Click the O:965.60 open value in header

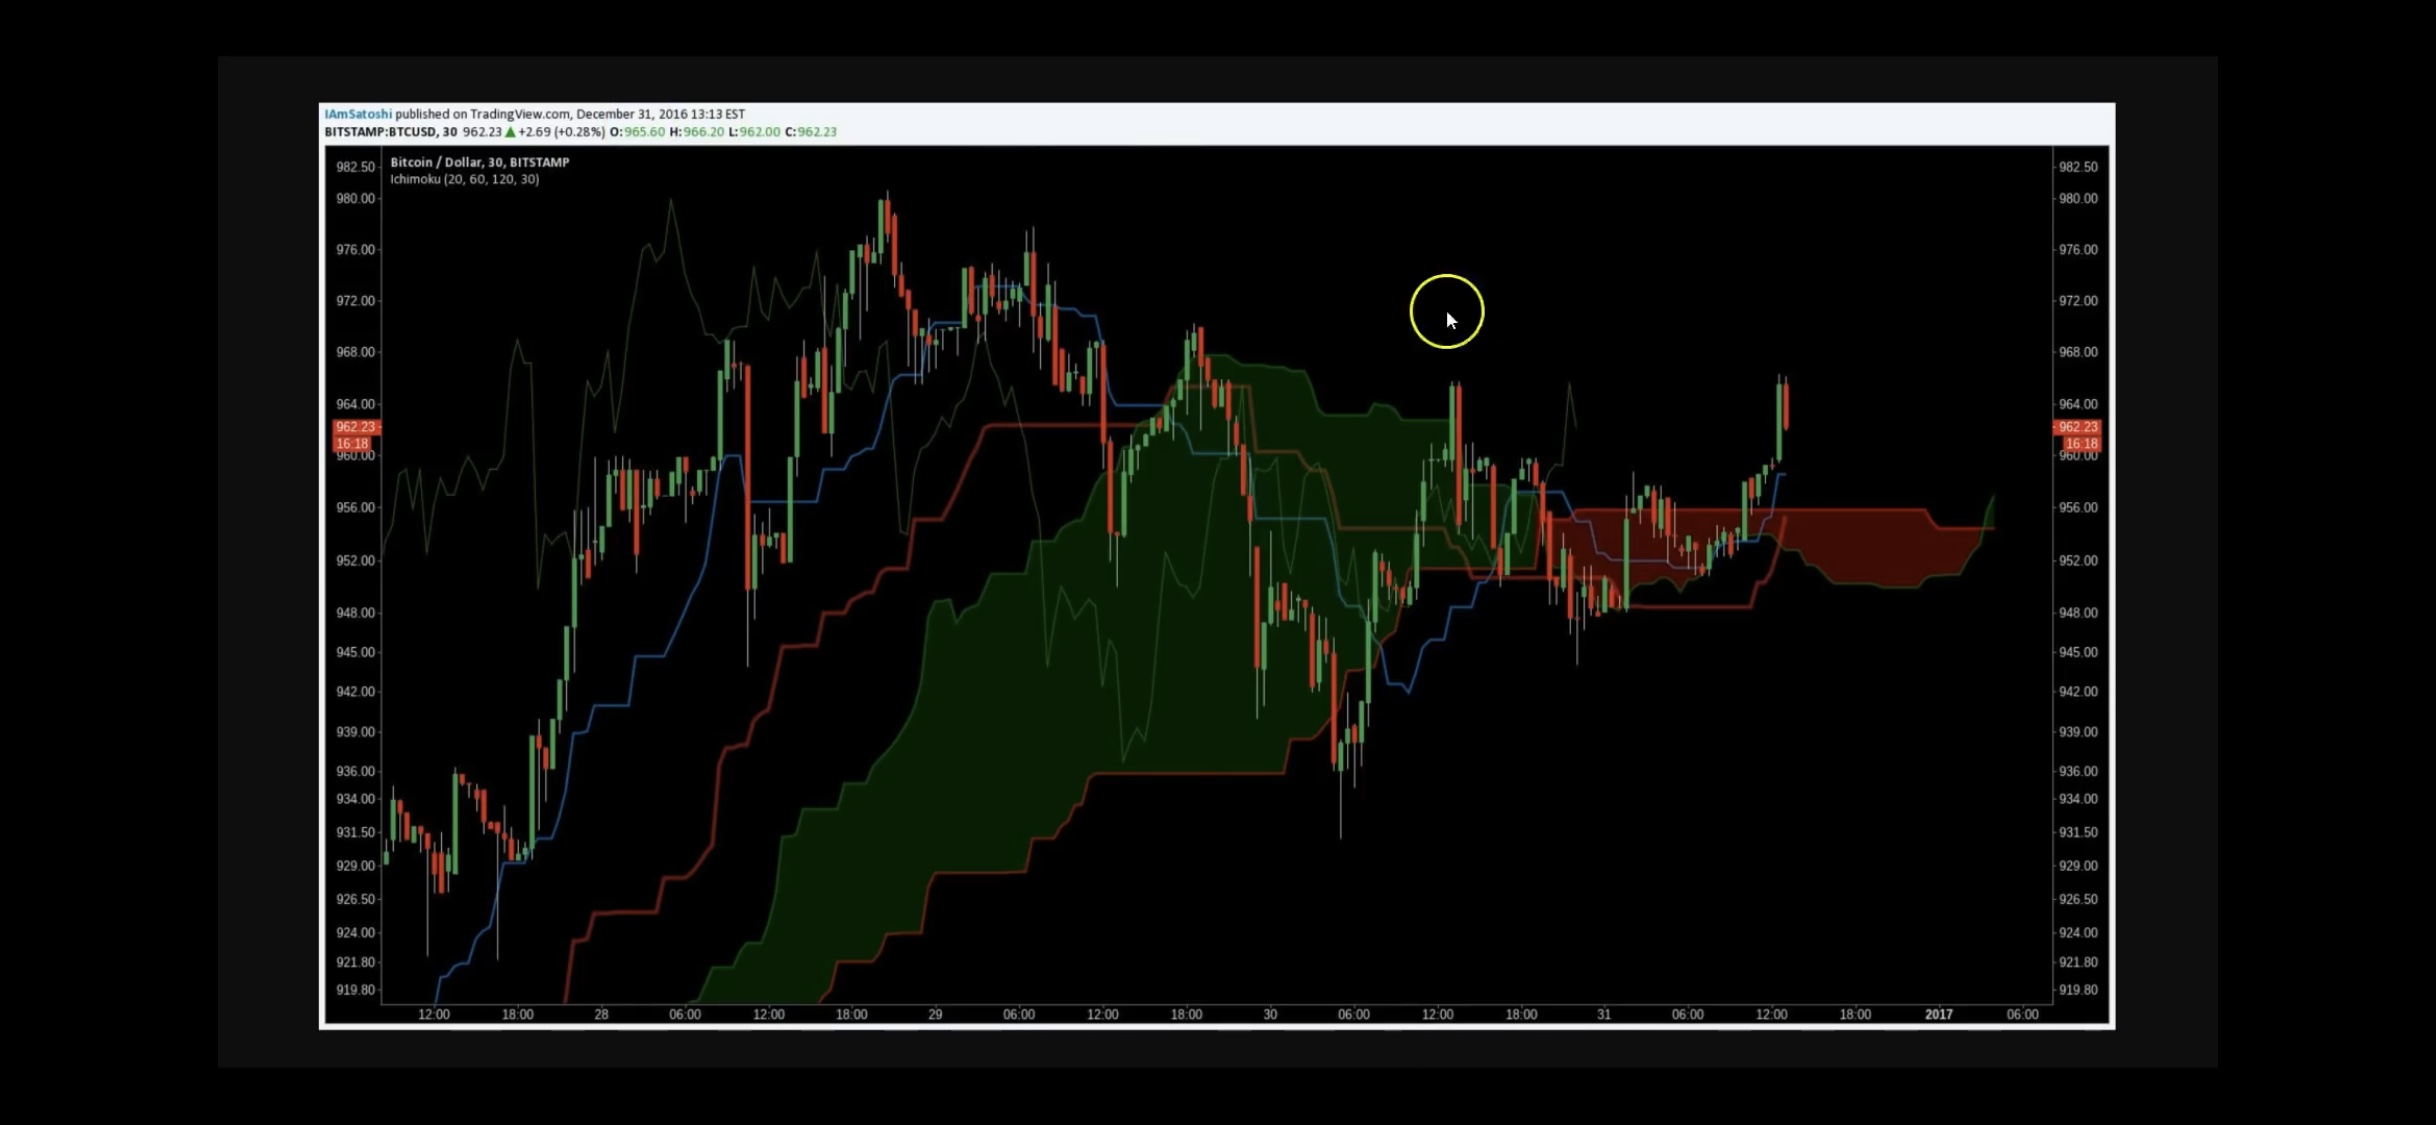click(637, 132)
